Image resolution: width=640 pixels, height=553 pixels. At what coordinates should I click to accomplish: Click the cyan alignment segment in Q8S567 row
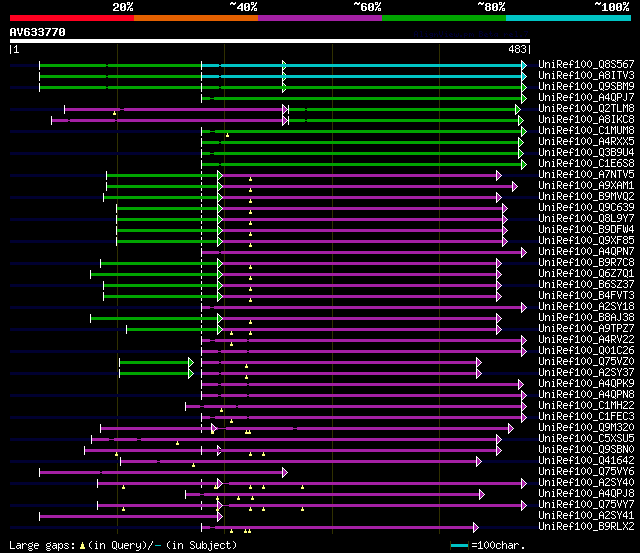point(362,65)
